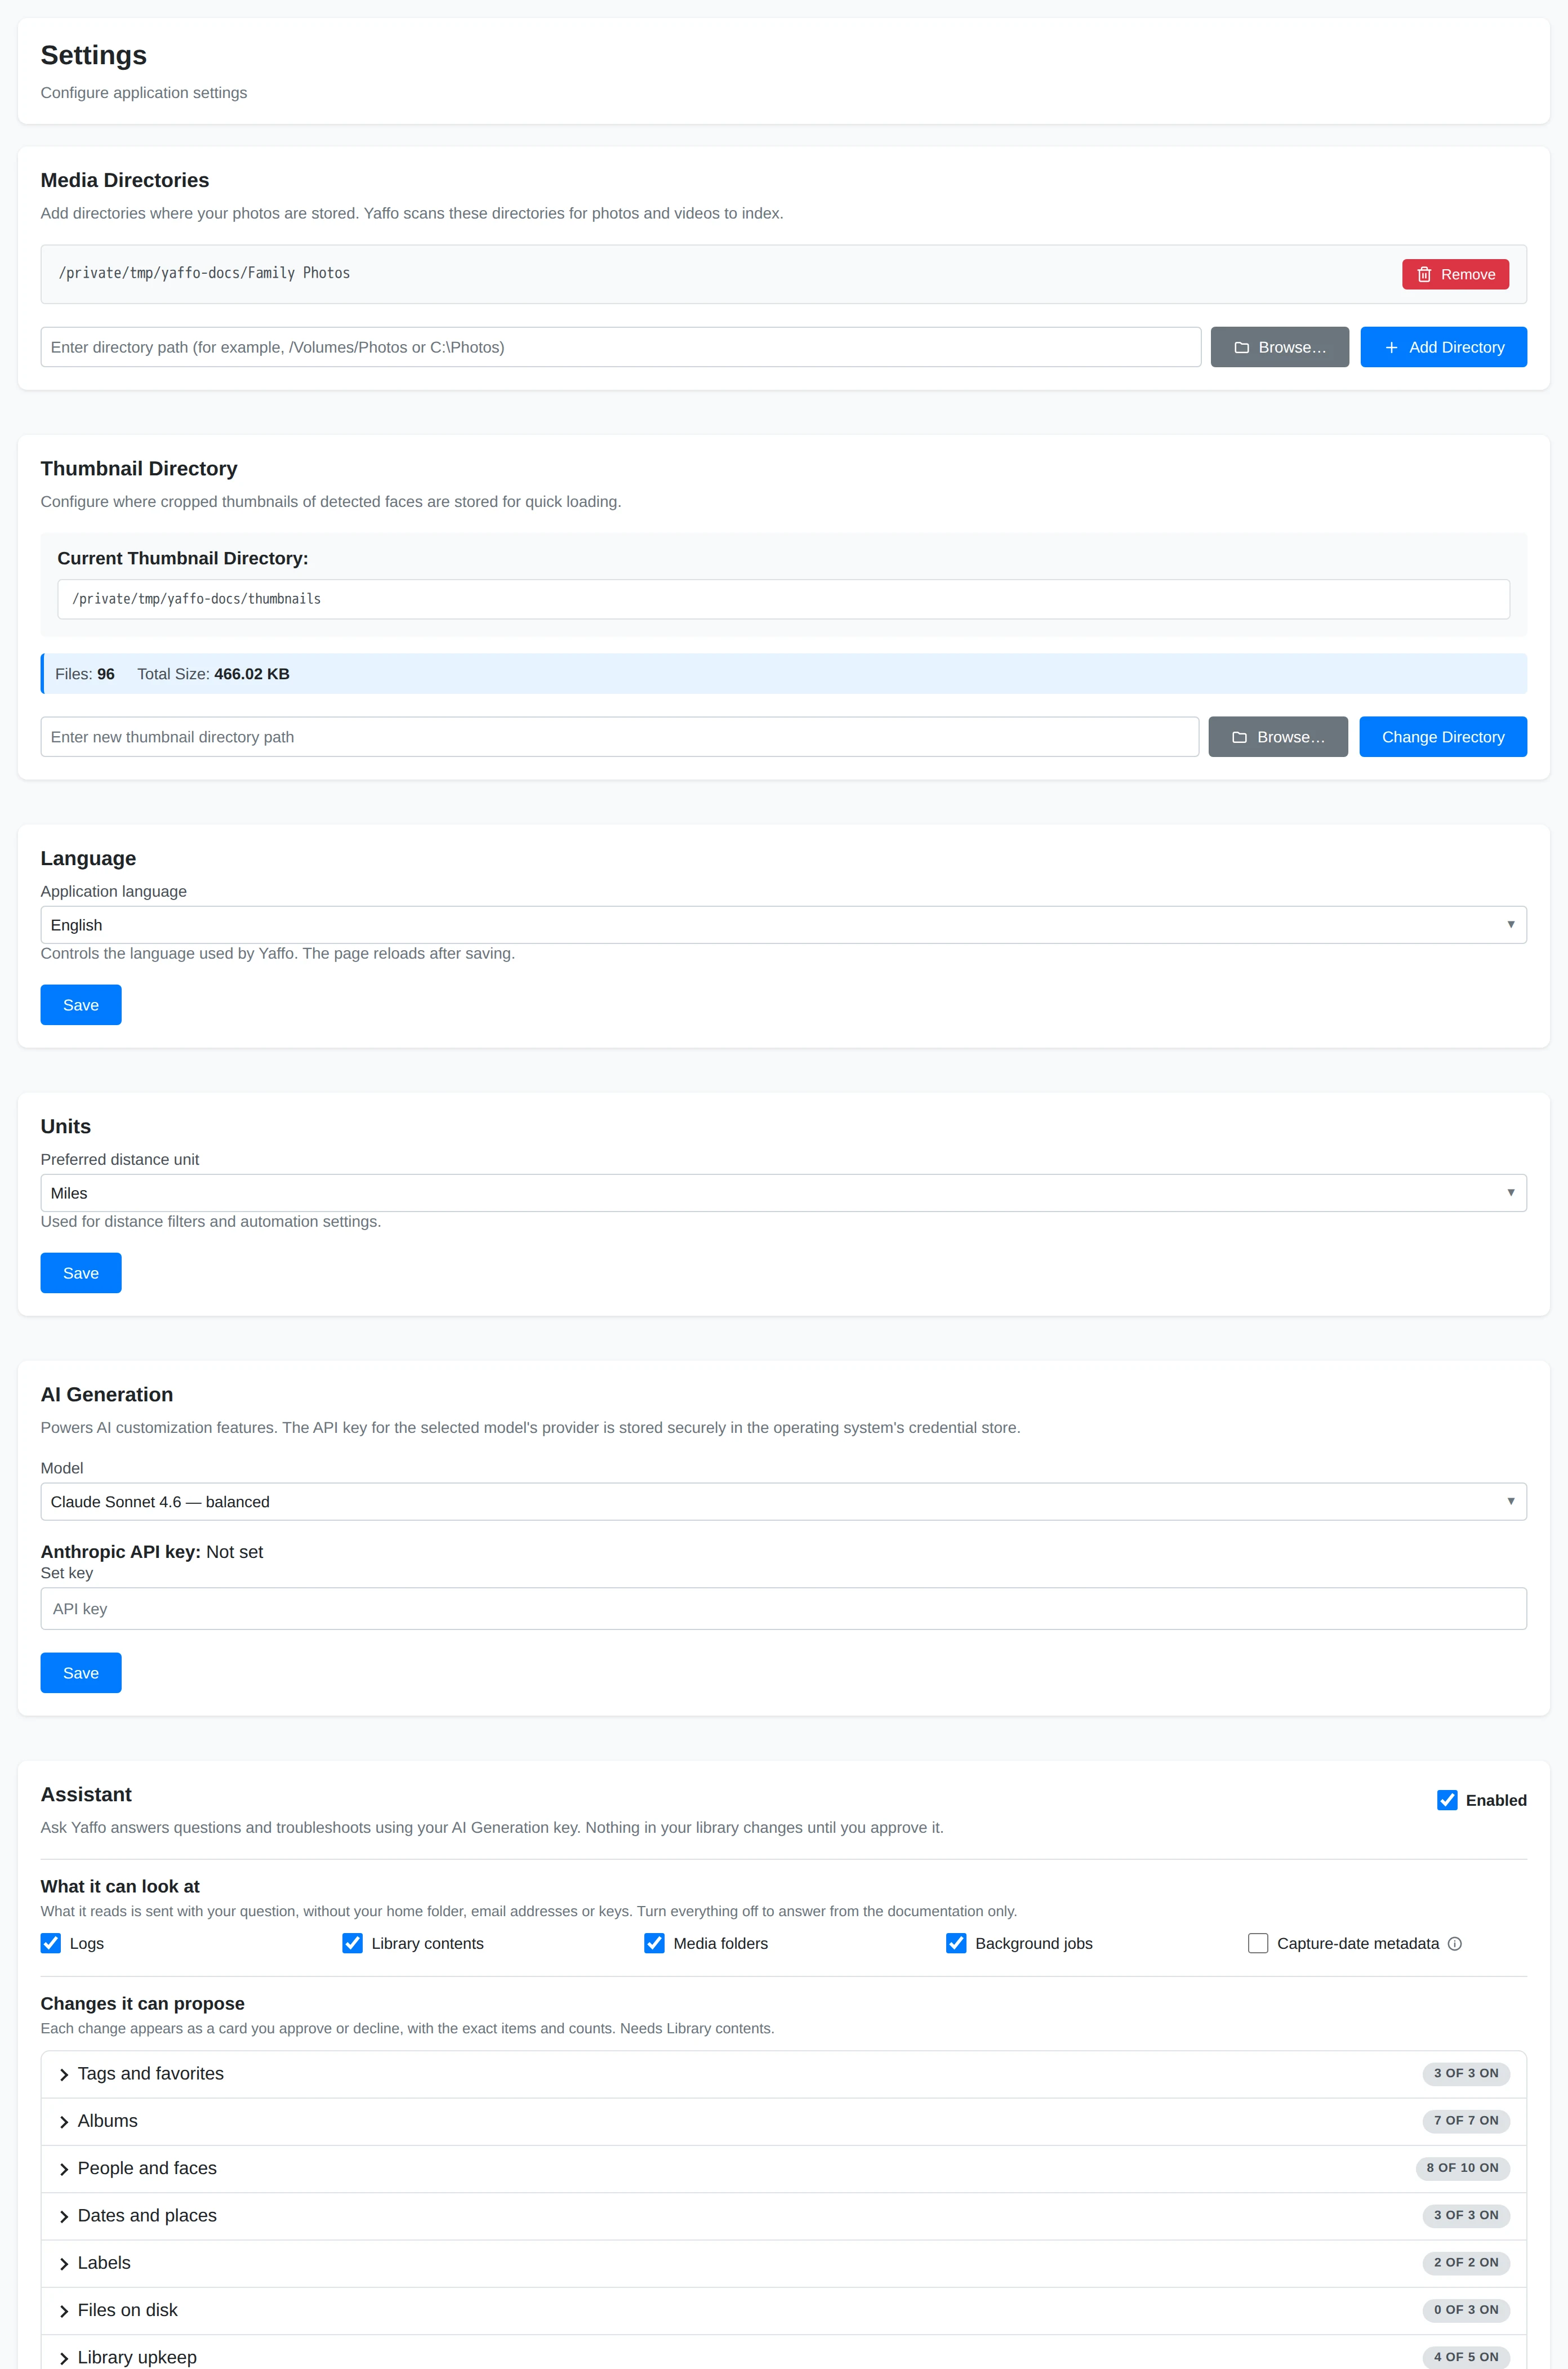Click the info icon beside Capture-date metadata
Screen dimensions: 1568x2369
pyautogui.click(x=1455, y=1943)
